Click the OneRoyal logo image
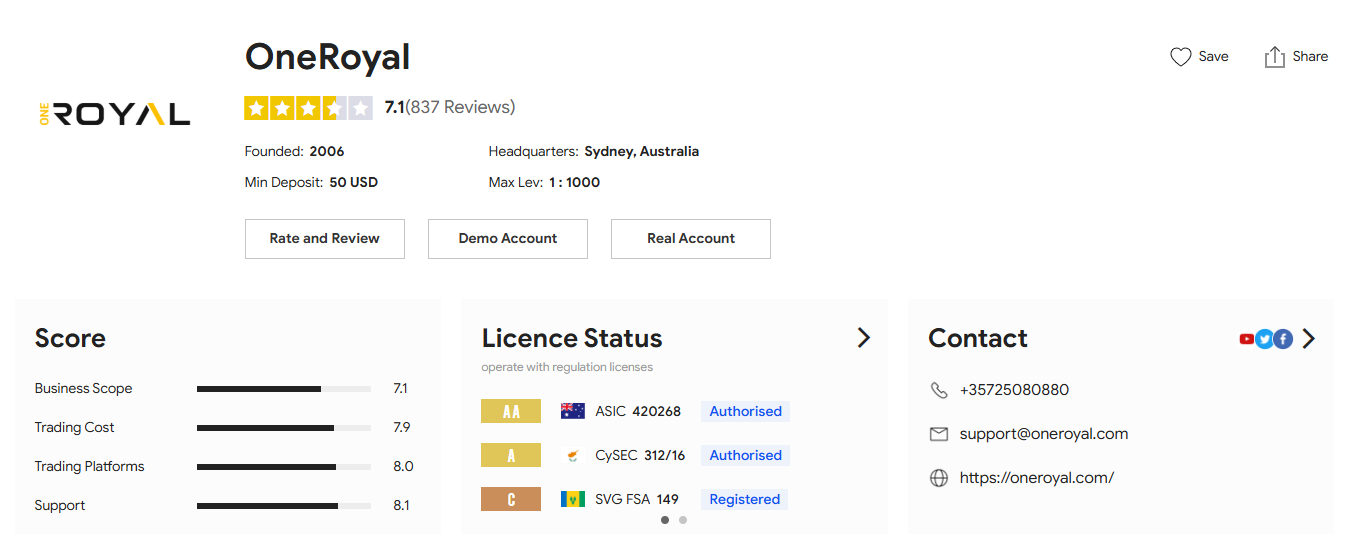This screenshot has height=542, width=1351. [113, 113]
